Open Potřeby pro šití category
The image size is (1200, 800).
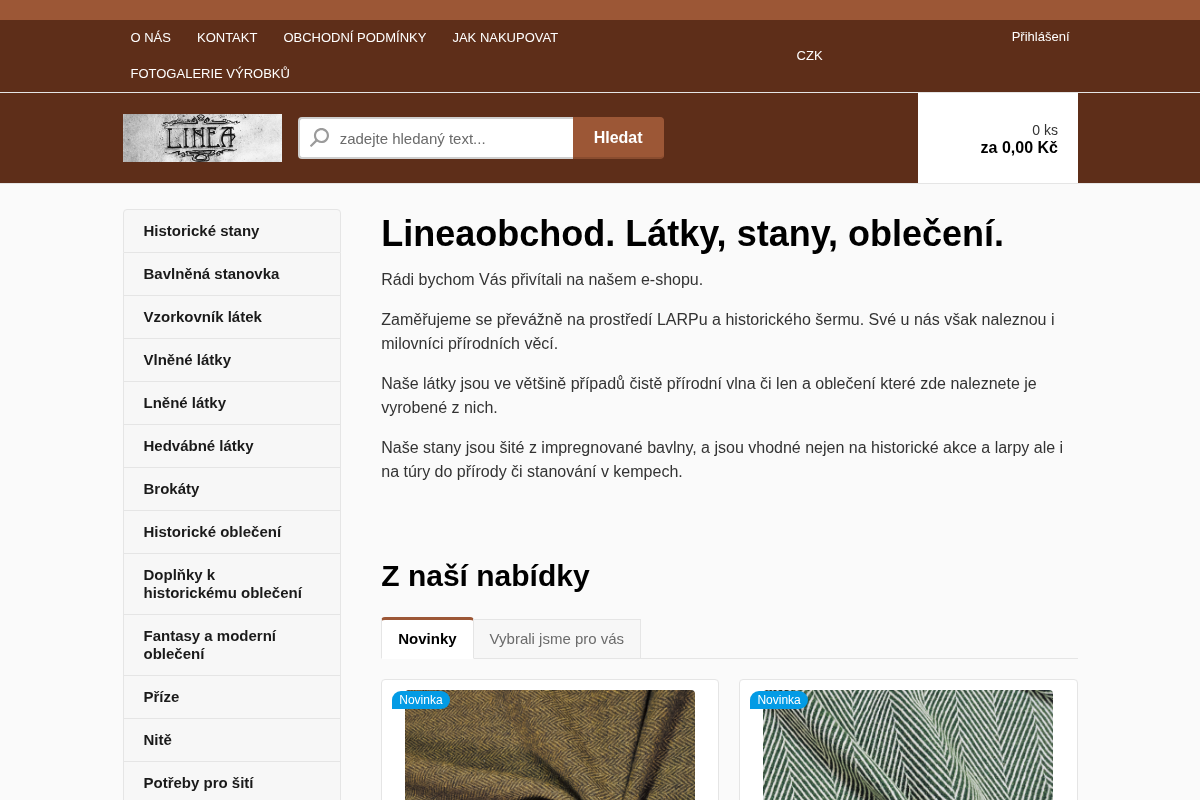[232, 783]
